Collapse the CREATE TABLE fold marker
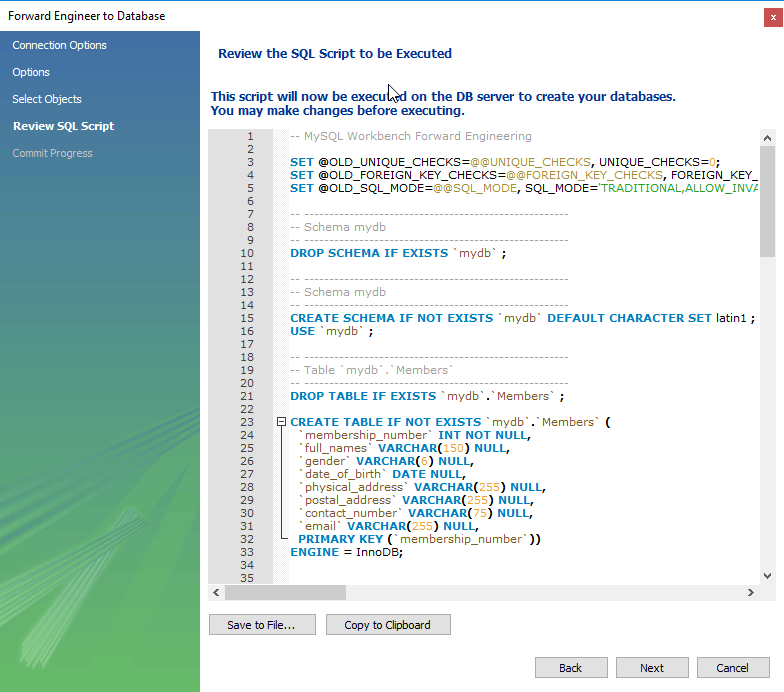The image size is (784, 692). point(282,422)
